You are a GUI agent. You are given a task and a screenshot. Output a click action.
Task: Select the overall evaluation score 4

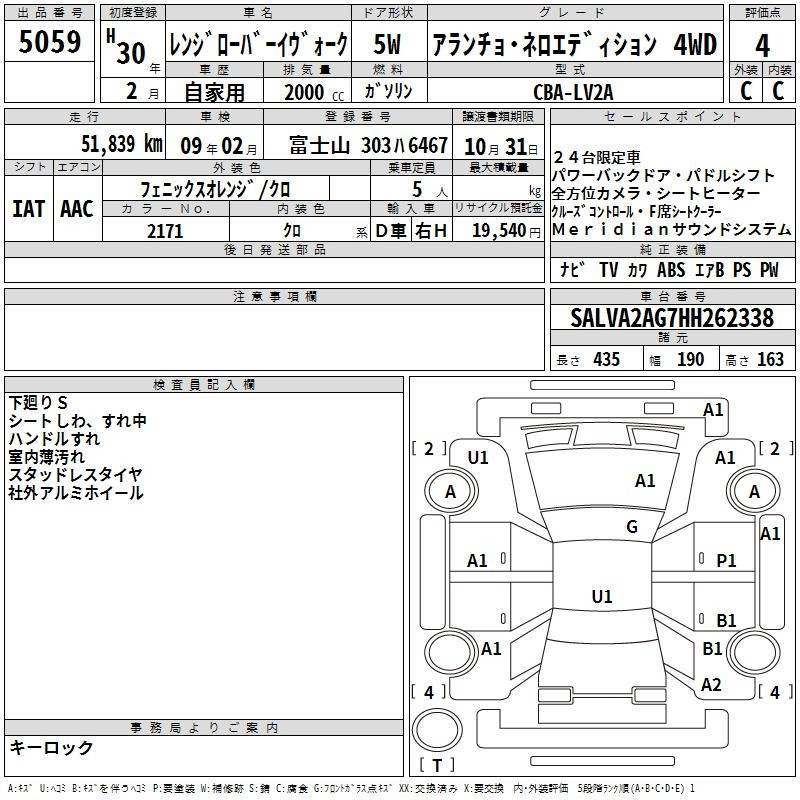pyautogui.click(x=762, y=45)
